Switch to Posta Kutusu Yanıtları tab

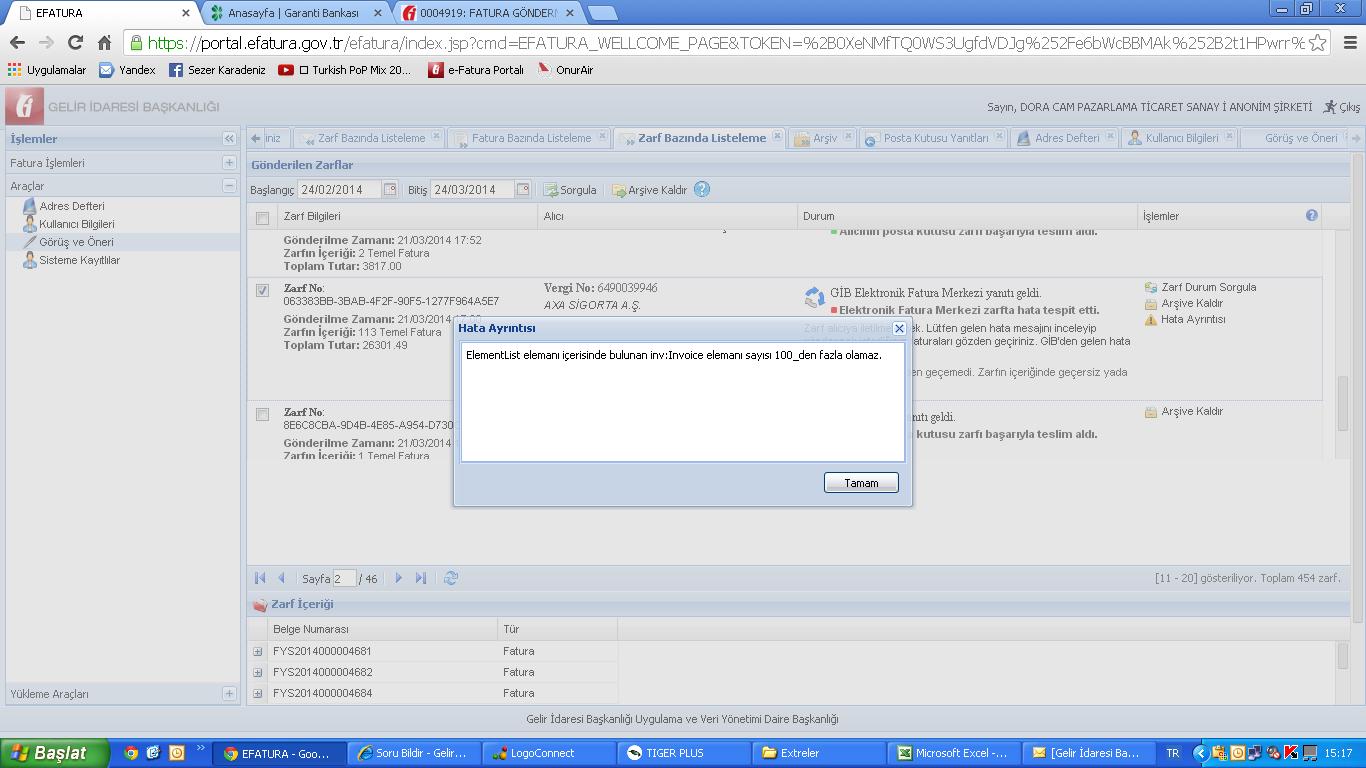(x=935, y=138)
